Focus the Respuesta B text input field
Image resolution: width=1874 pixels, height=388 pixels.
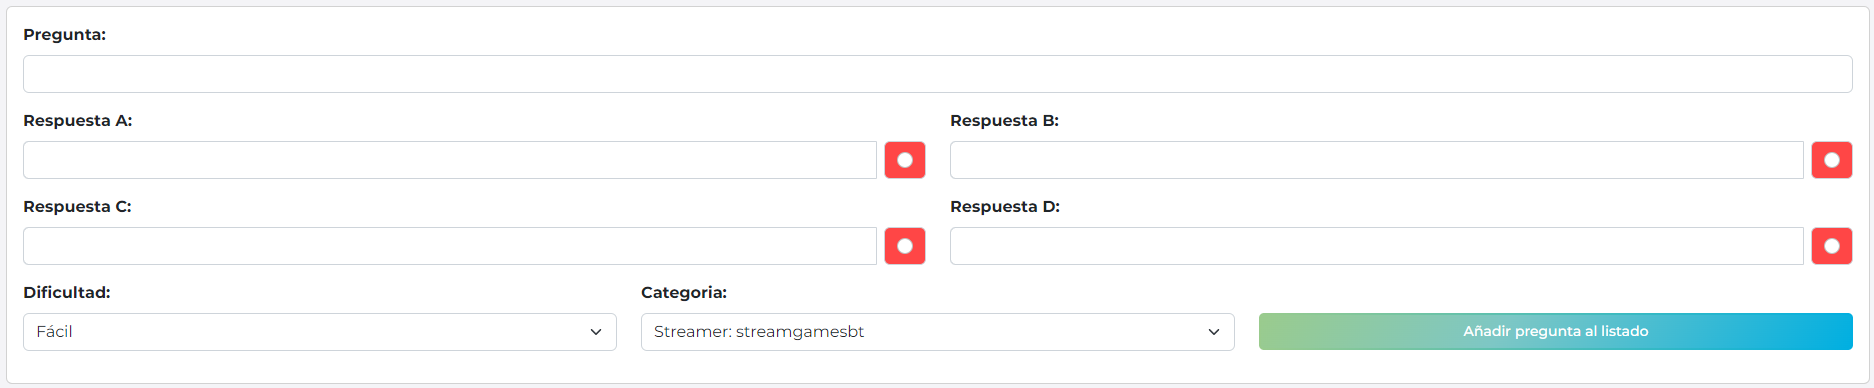click(x=1377, y=160)
